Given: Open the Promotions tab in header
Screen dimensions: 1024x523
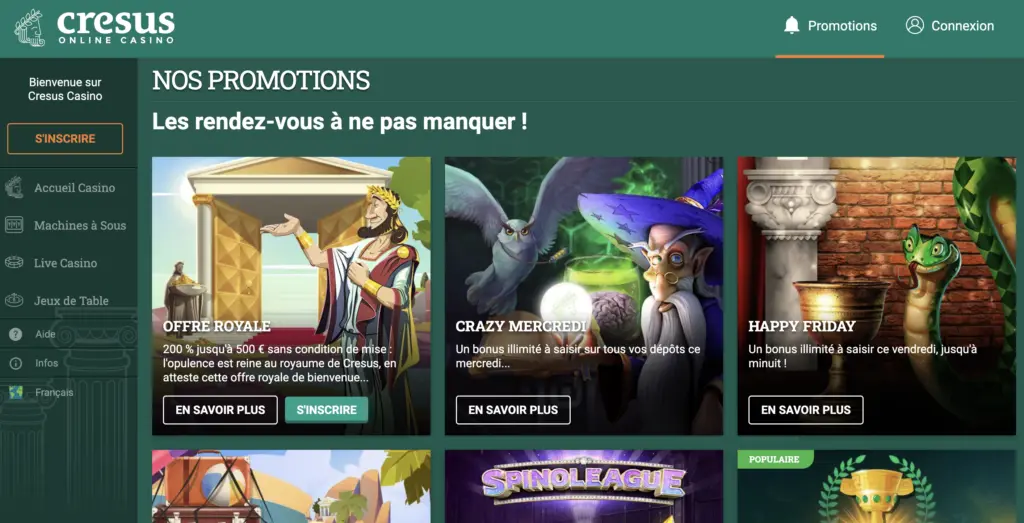Looking at the screenshot, I should pos(830,26).
